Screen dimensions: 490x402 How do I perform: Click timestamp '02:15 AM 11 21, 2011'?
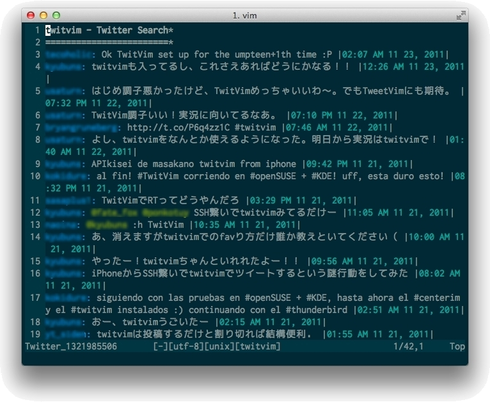pyautogui.click(x=270, y=322)
